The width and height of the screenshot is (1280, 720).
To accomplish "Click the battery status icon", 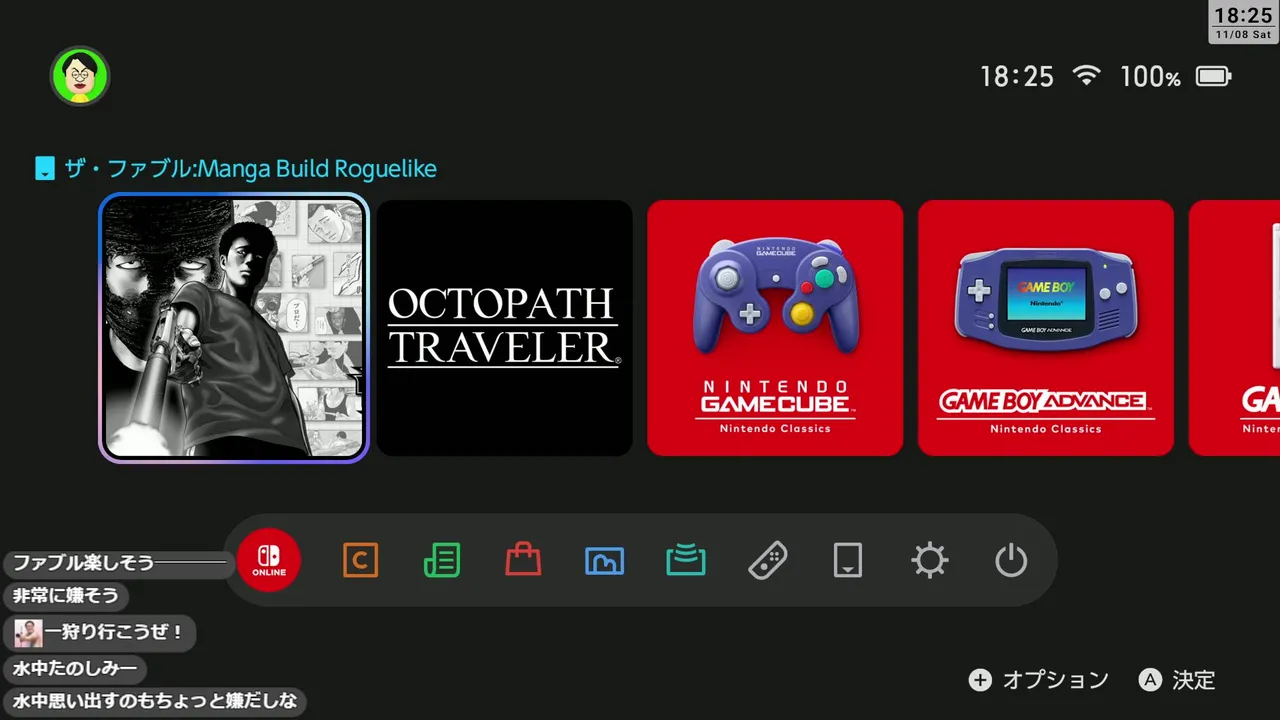I will click(1214, 76).
